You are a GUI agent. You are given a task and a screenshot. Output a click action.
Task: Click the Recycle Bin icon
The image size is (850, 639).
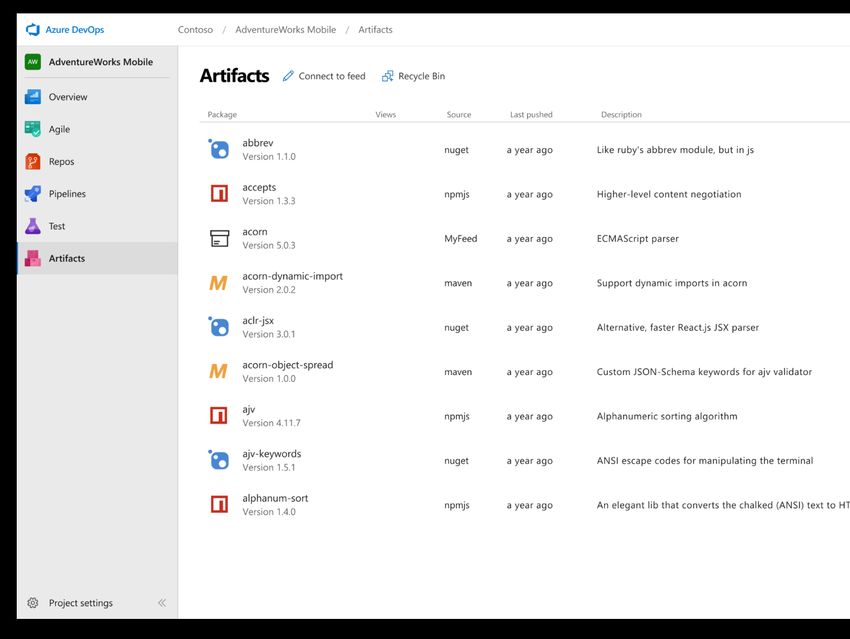pos(387,76)
